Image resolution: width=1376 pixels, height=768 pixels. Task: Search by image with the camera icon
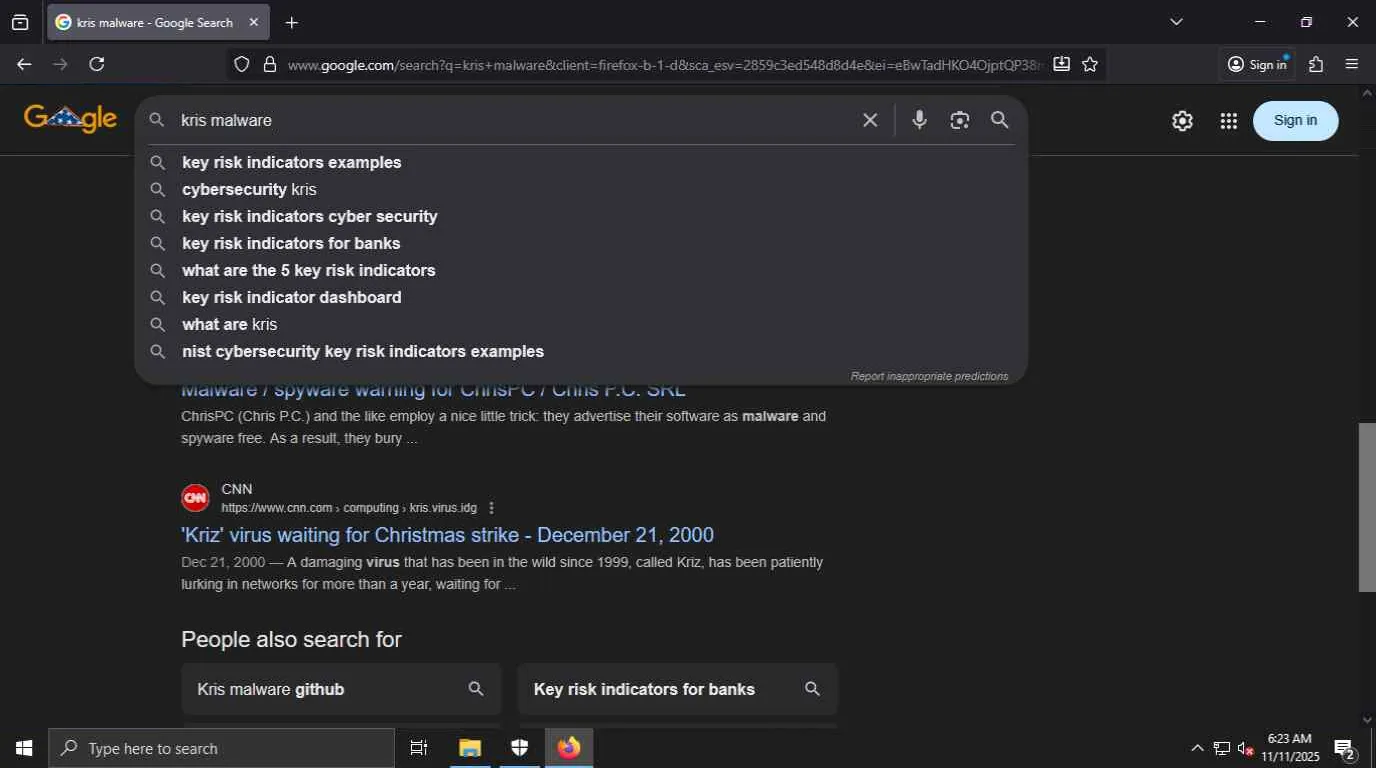click(x=960, y=120)
